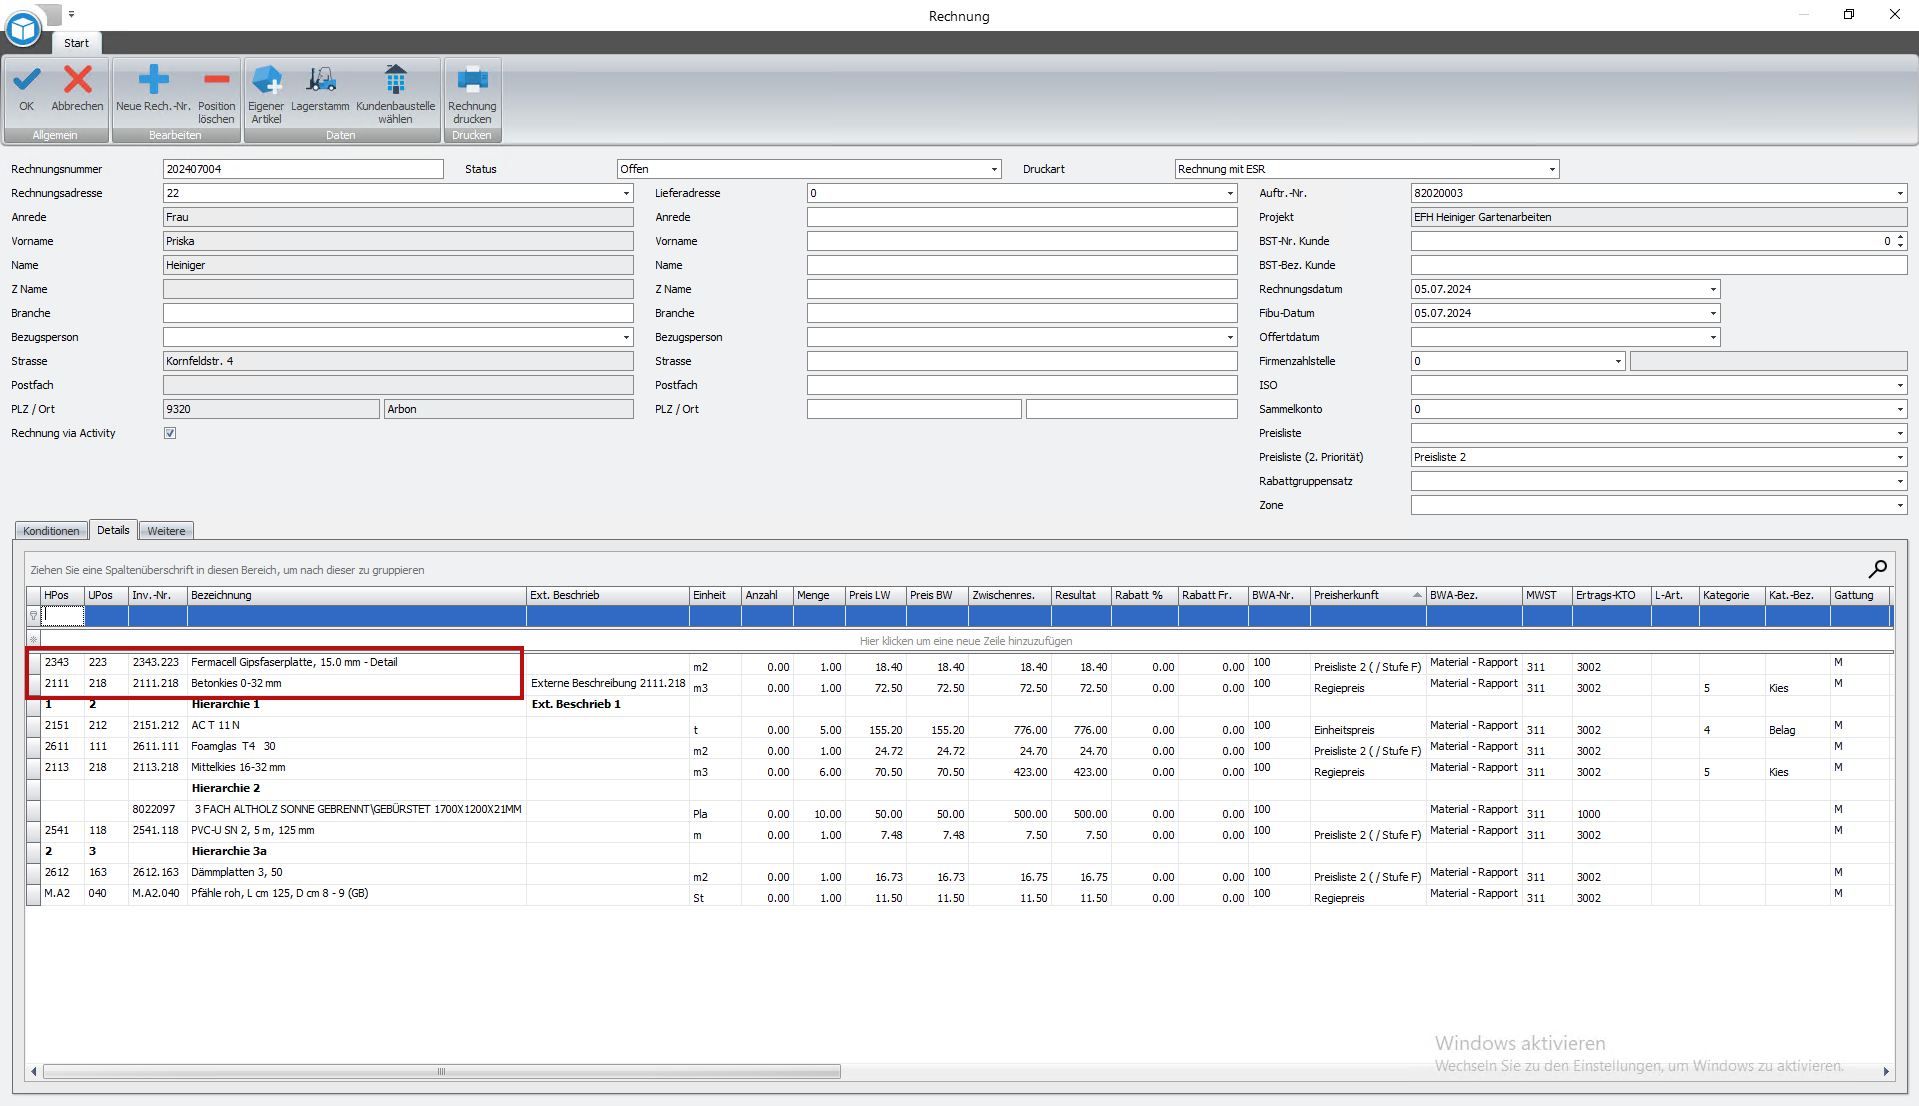
Task: Click the Abbrechen red X icon
Action: click(78, 80)
